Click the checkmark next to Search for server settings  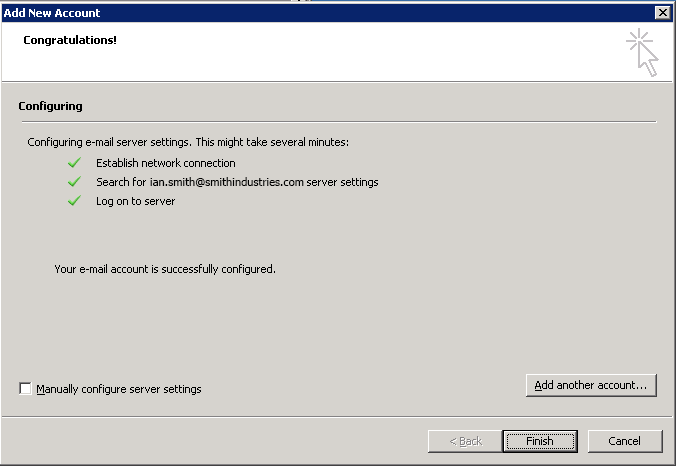pyautogui.click(x=73, y=182)
